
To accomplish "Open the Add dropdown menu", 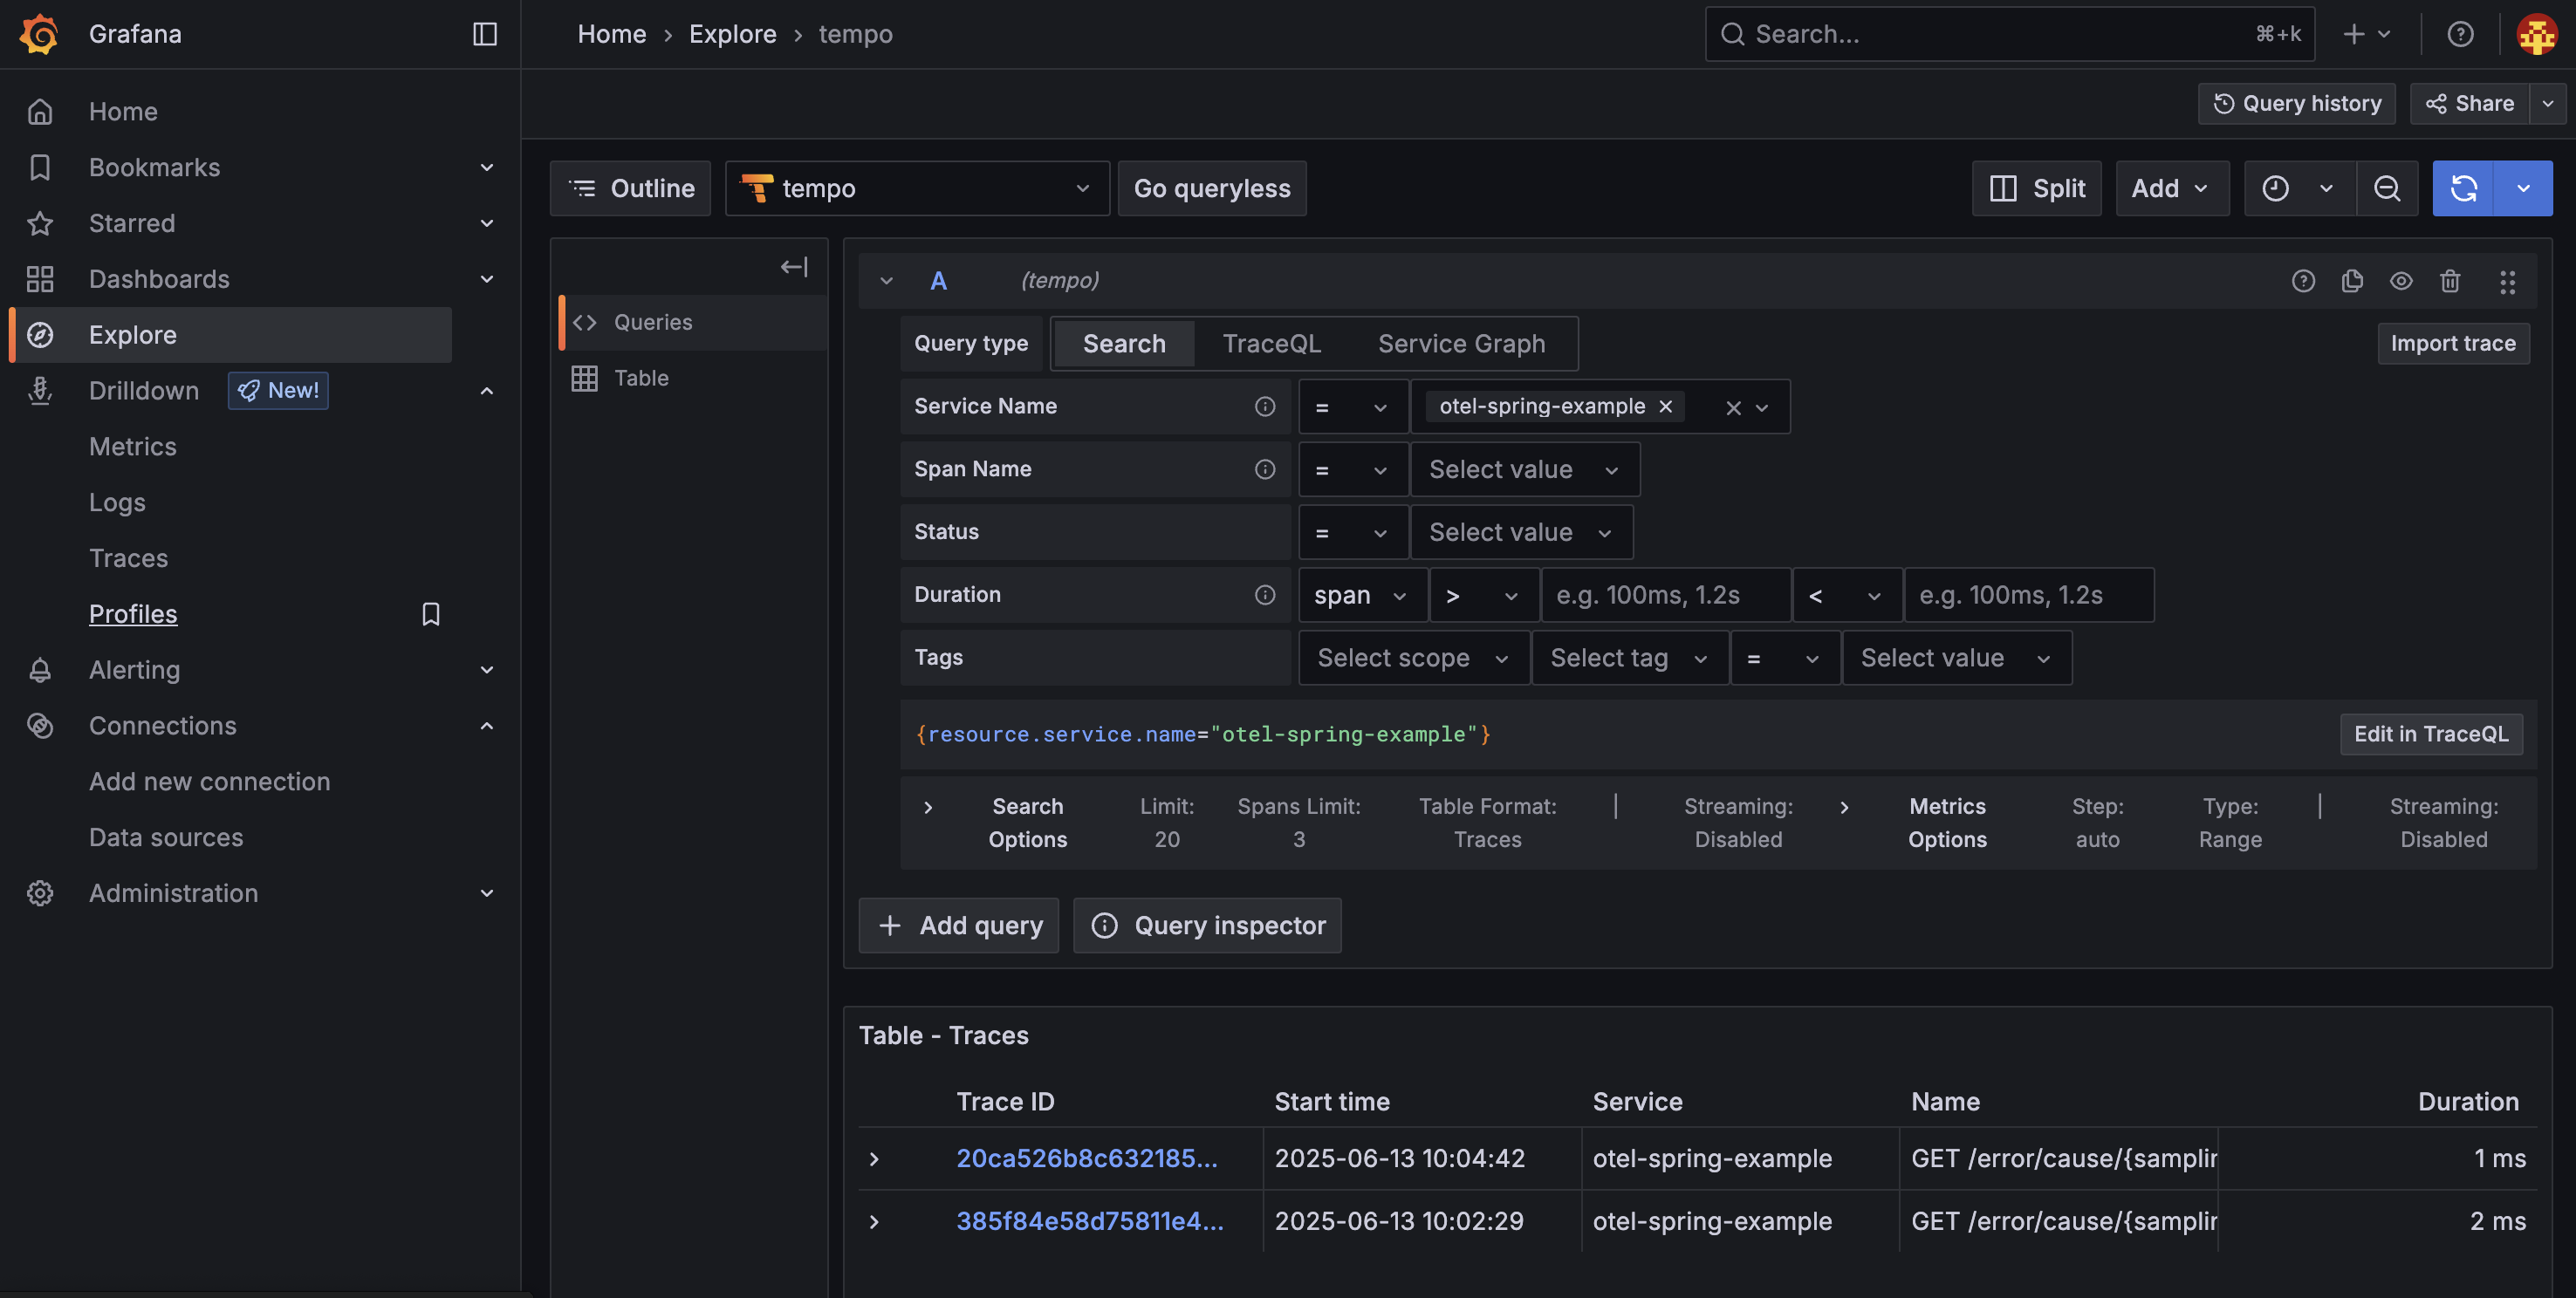I will point(2171,188).
